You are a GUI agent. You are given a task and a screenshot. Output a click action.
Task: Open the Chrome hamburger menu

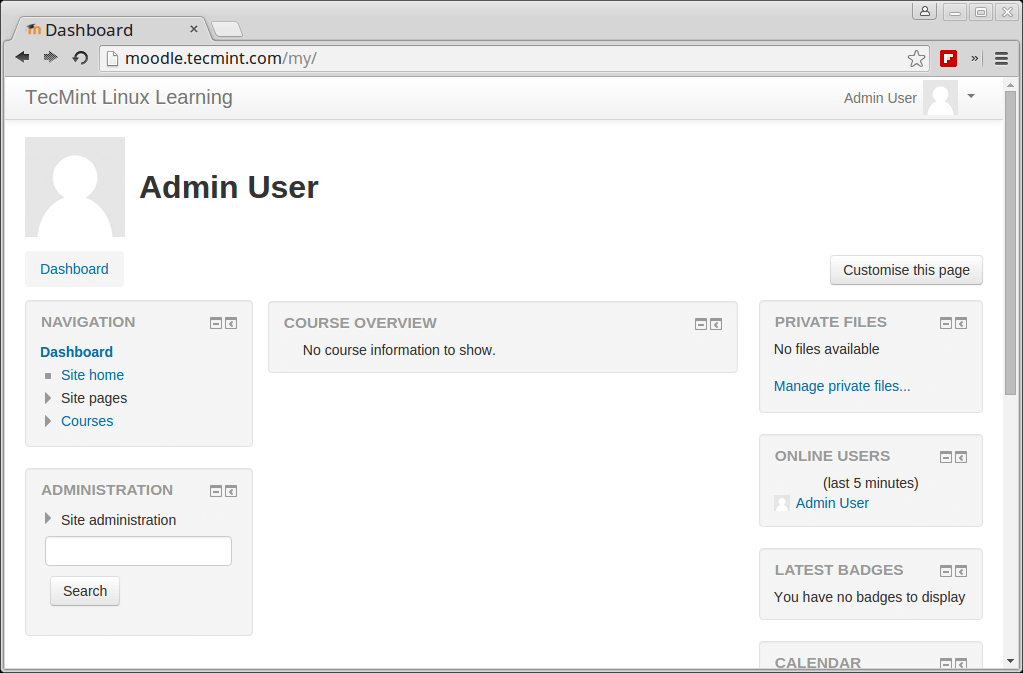coord(1001,59)
